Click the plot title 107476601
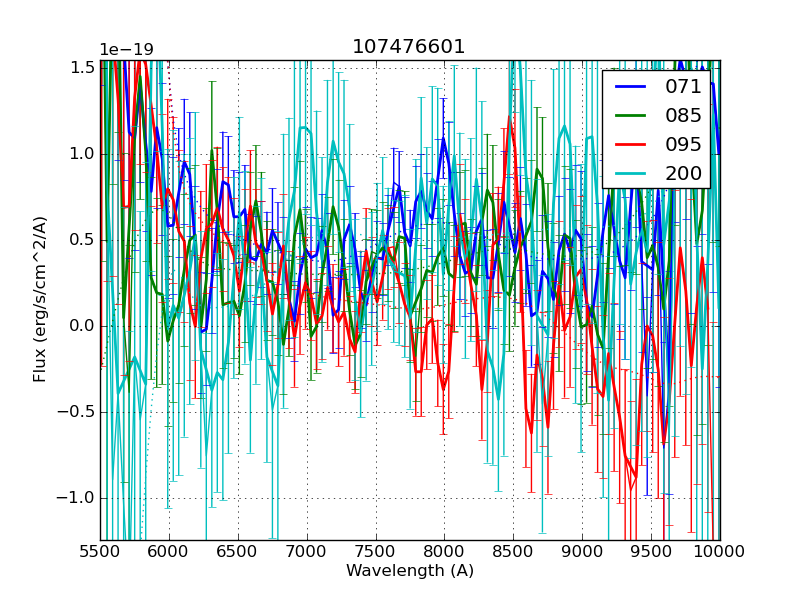This screenshot has width=800, height=600. coord(409,47)
